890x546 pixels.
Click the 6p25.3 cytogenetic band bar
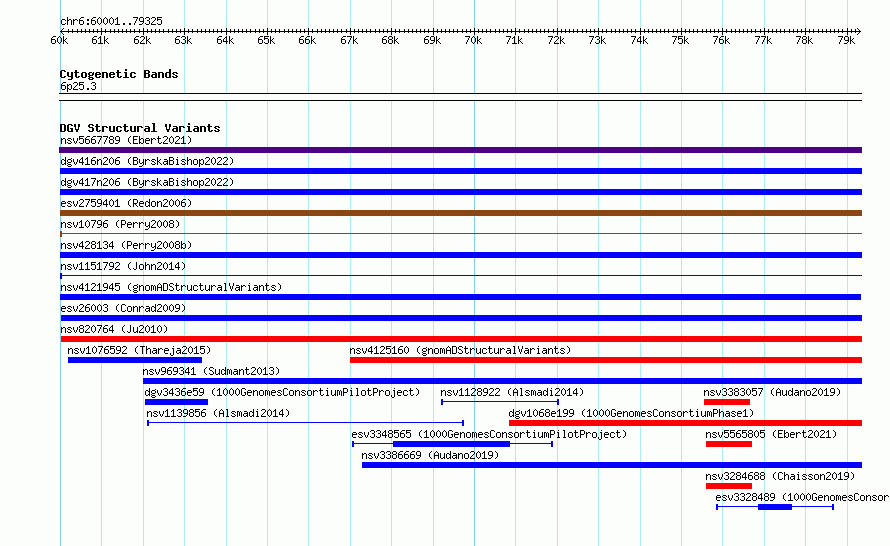[460, 97]
